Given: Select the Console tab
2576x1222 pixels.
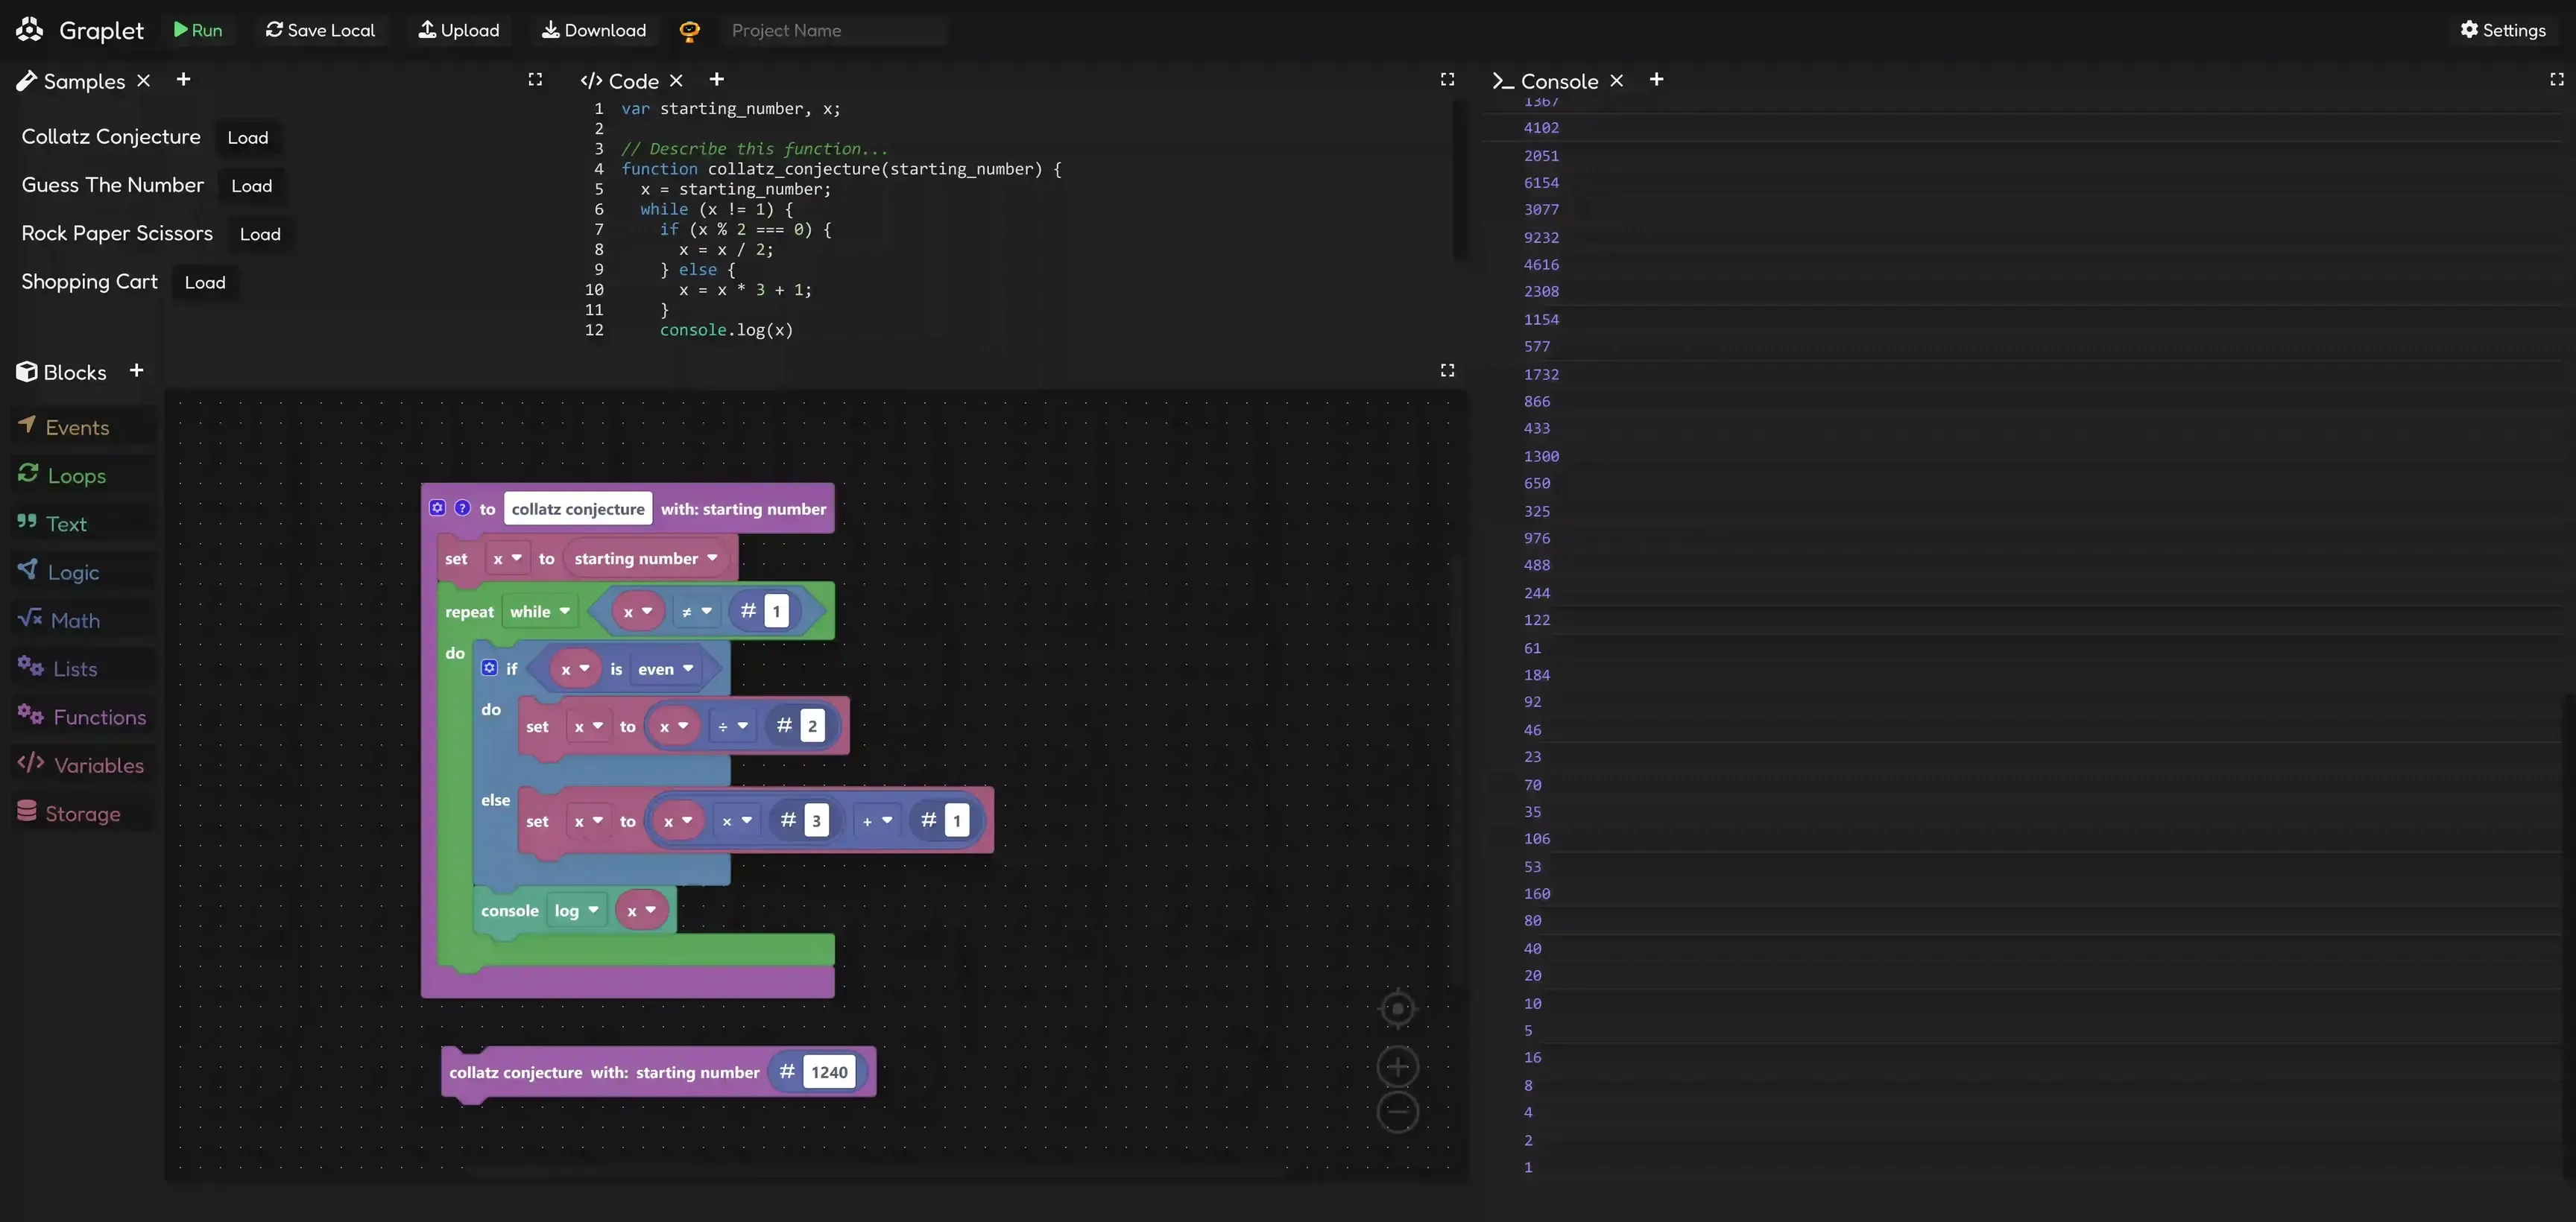Looking at the screenshot, I should tap(1545, 81).
